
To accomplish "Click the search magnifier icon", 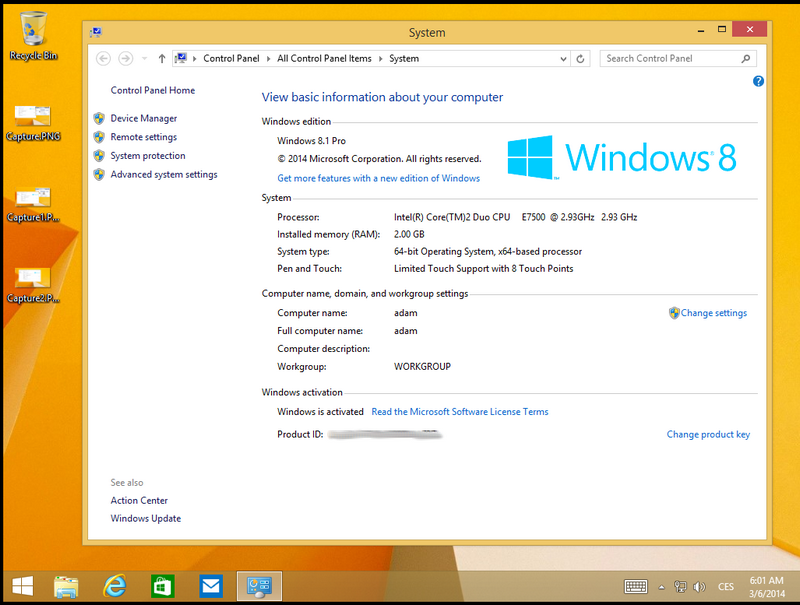I will [745, 59].
